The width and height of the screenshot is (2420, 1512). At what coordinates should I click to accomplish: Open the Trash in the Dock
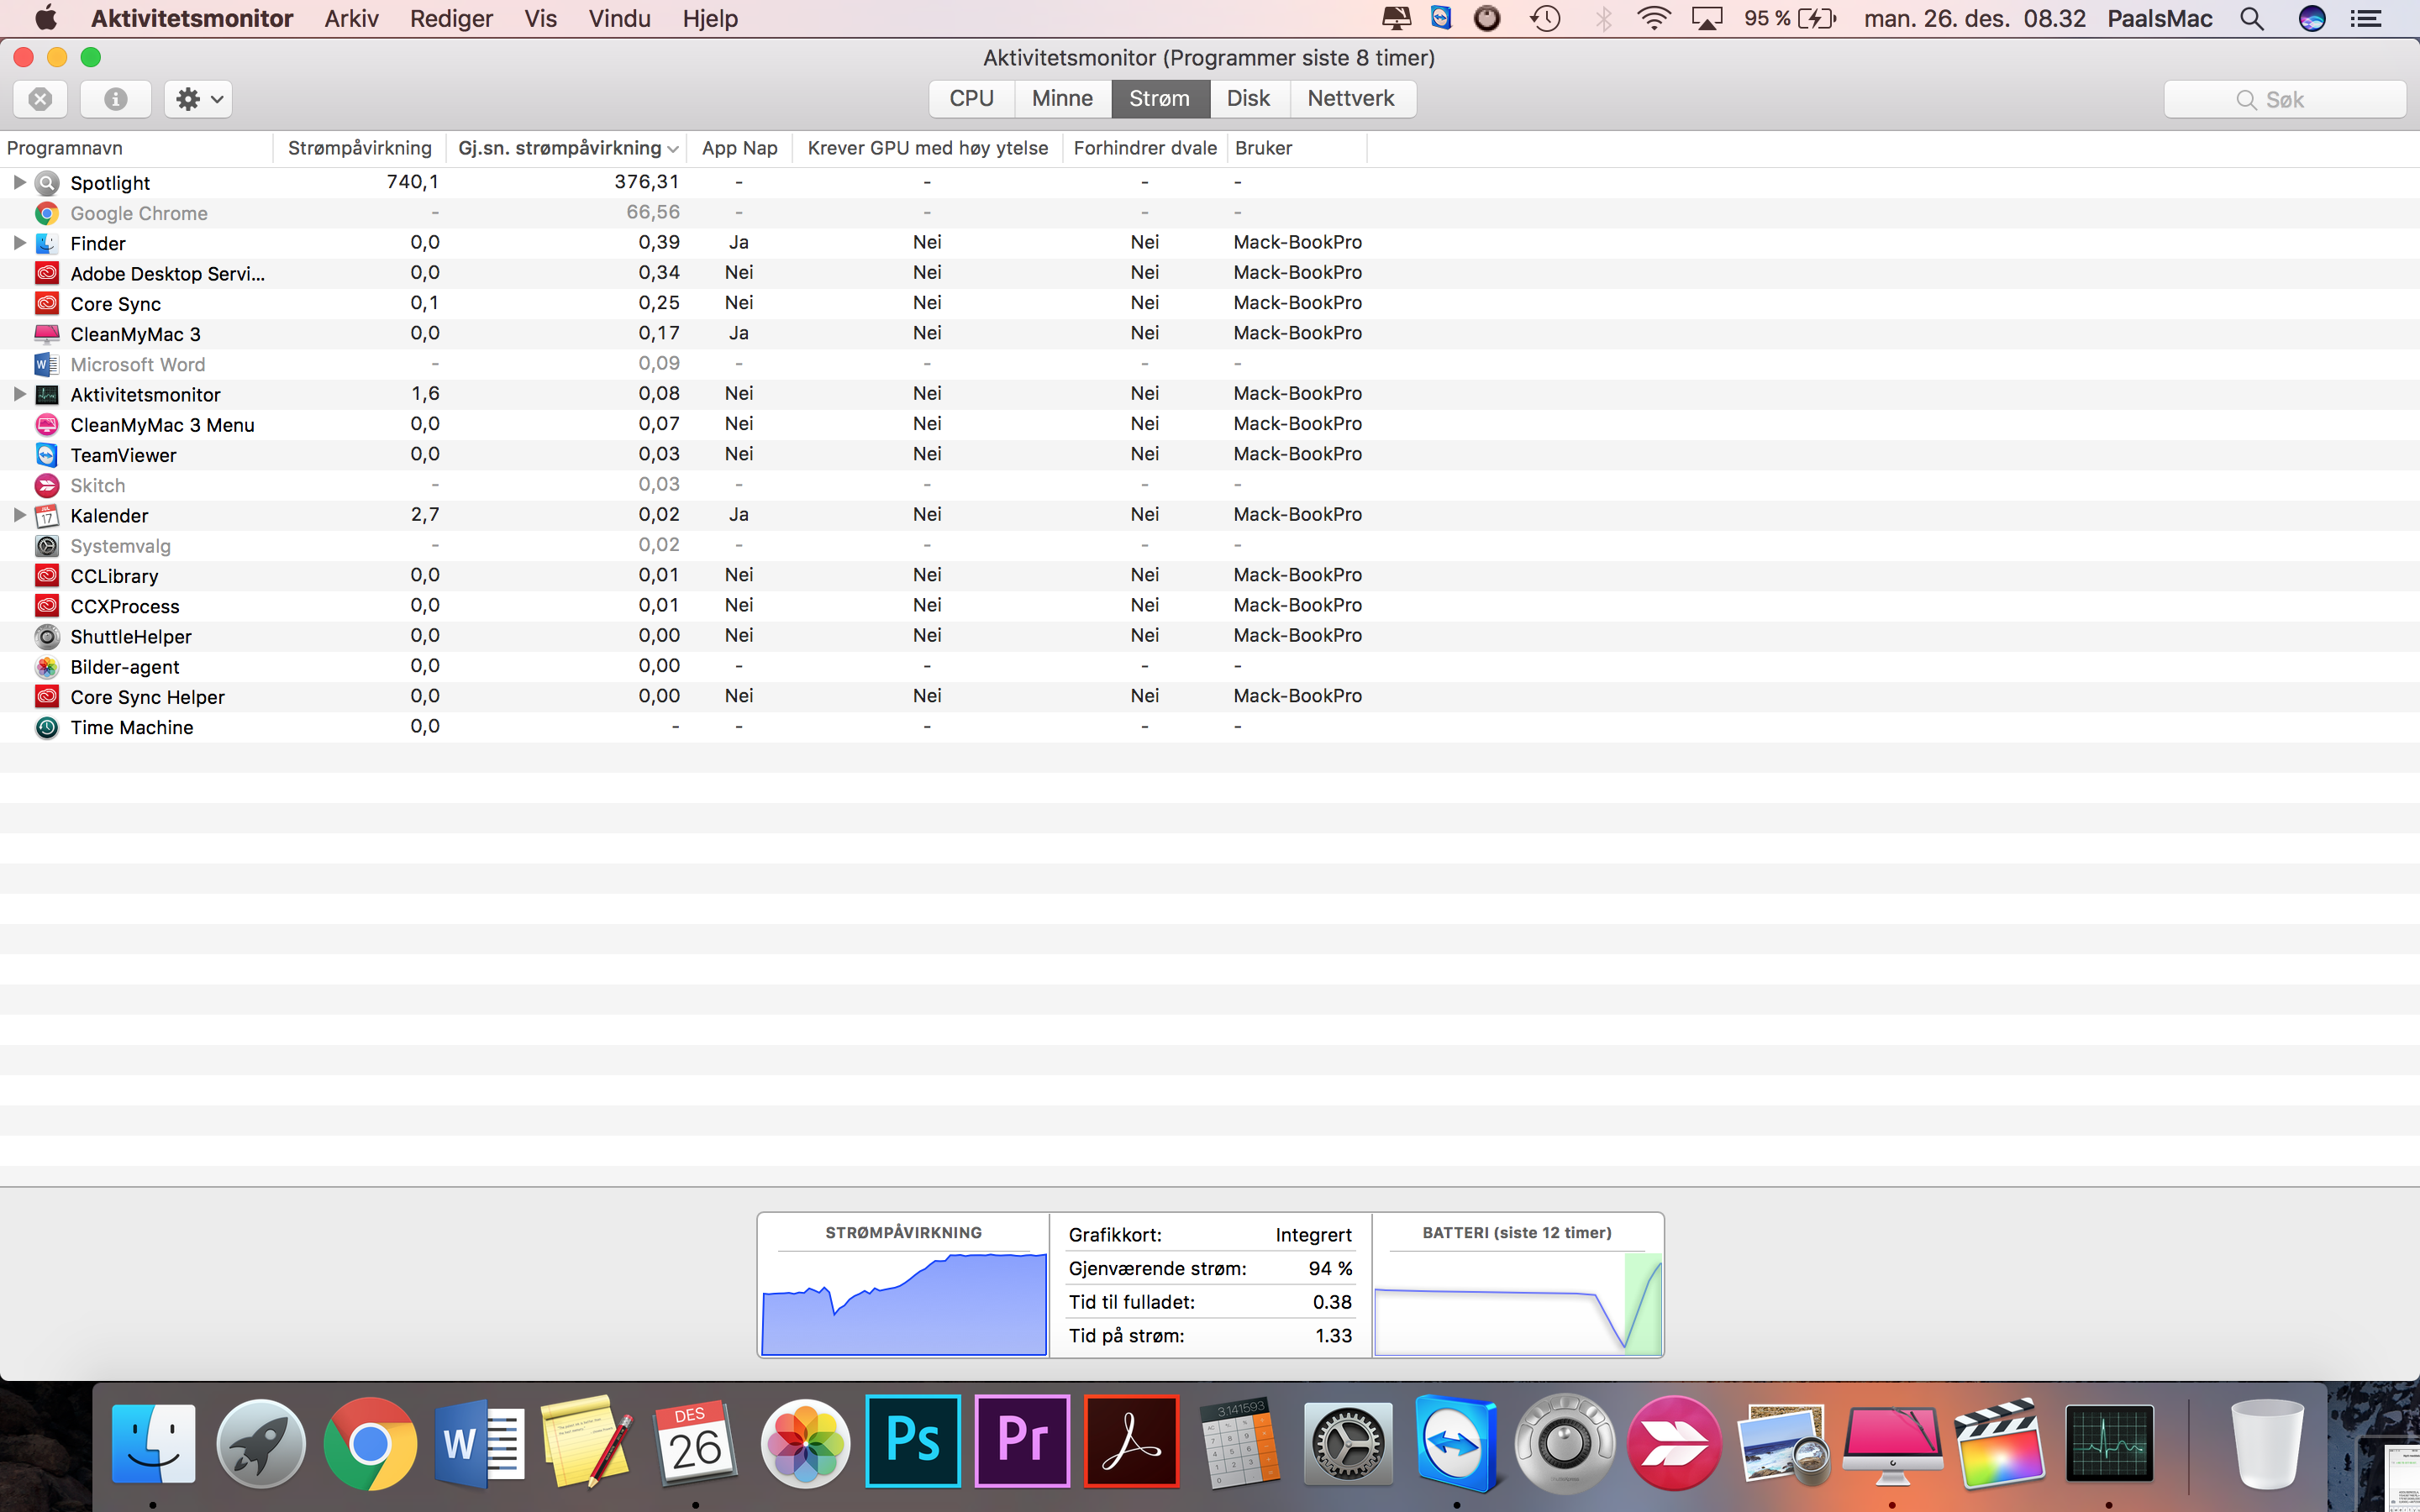coord(2266,1443)
